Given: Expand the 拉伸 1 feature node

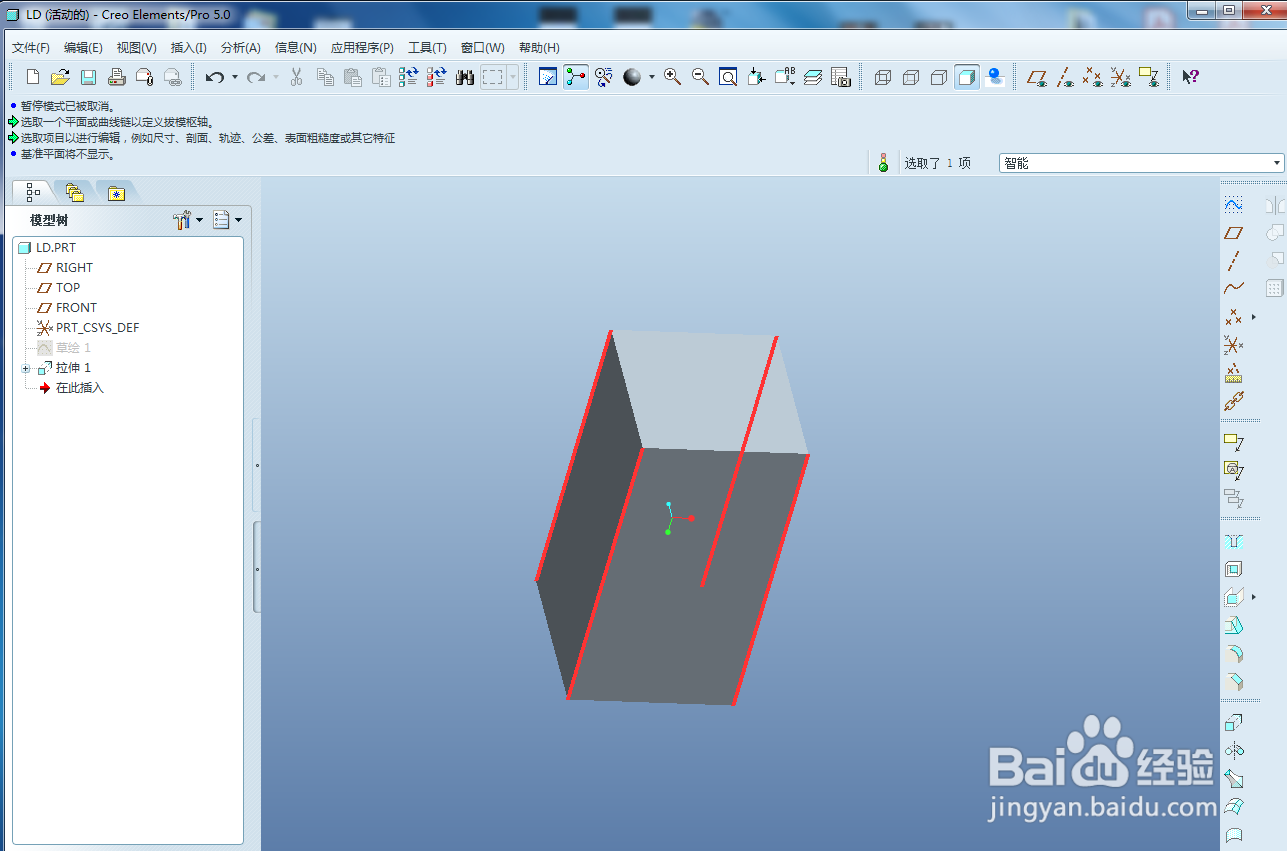Looking at the screenshot, I should pos(26,368).
